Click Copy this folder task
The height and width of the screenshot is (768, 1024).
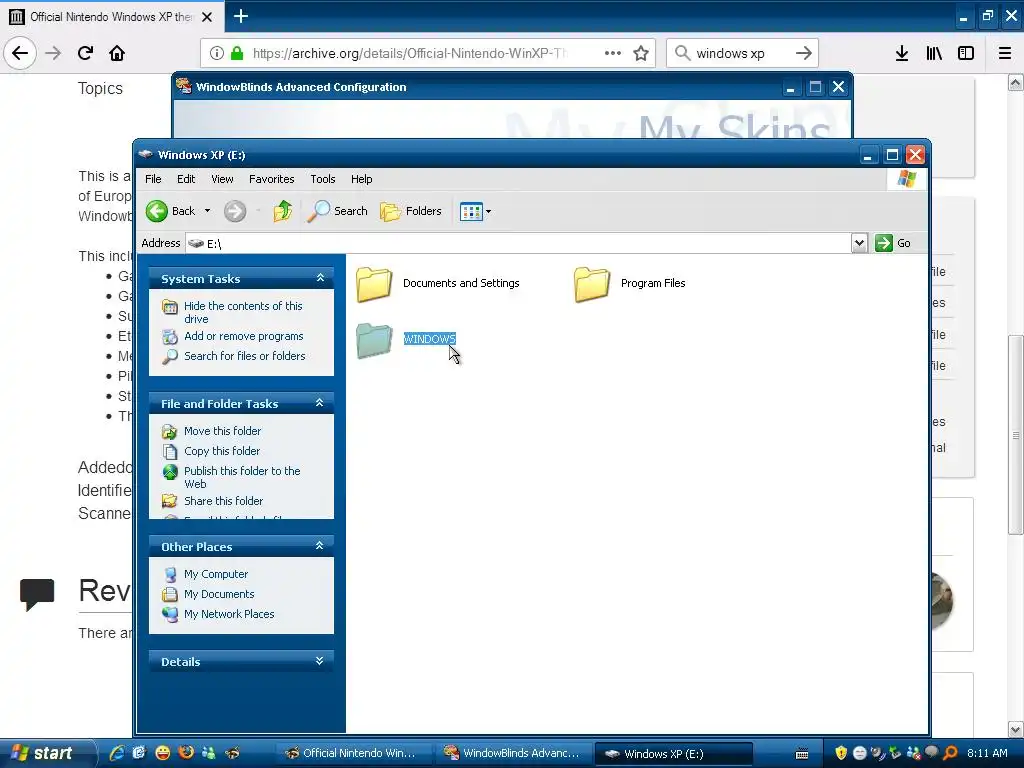[222, 451]
